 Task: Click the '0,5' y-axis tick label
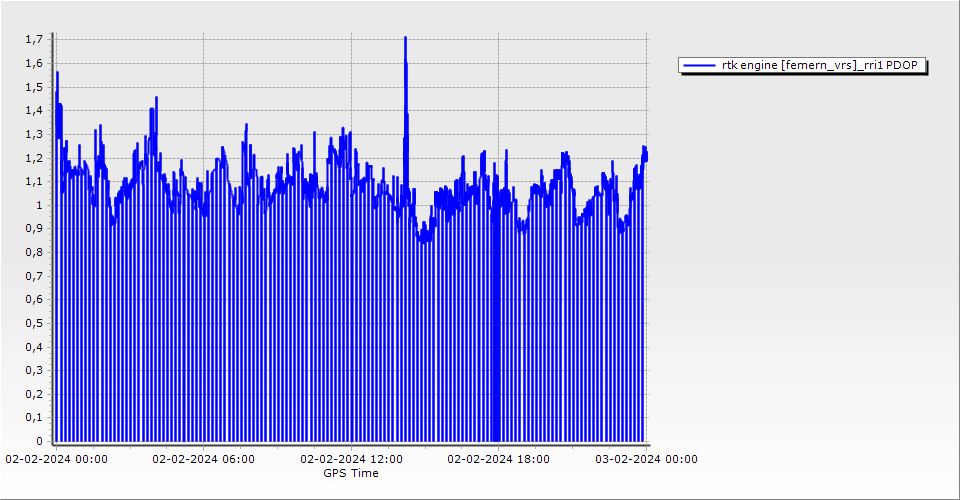tap(36, 323)
